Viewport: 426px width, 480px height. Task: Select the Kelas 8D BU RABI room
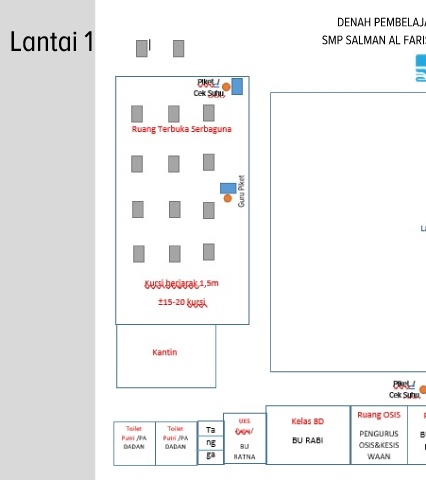click(x=308, y=435)
